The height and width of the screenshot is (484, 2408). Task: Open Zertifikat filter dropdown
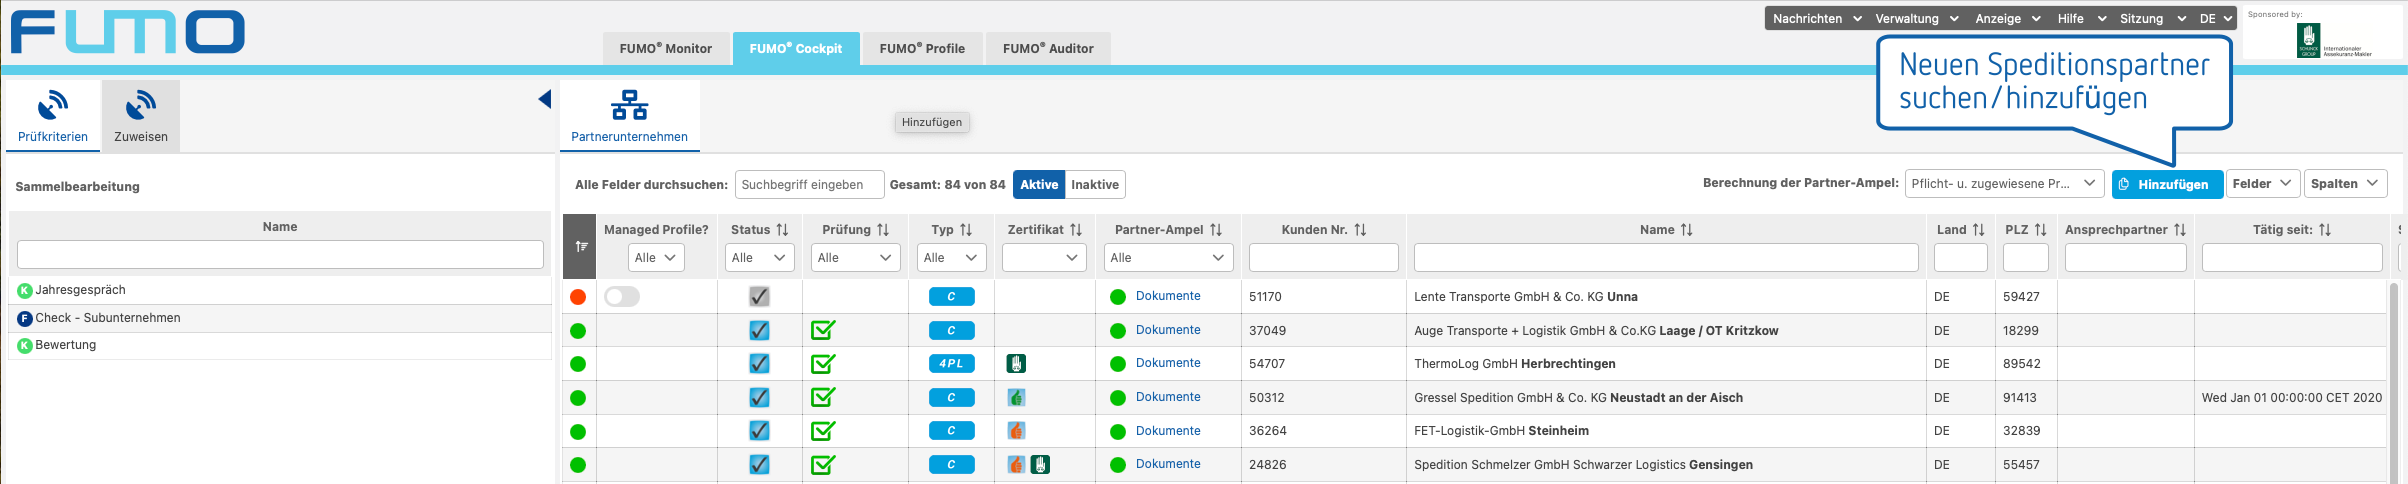1044,258
